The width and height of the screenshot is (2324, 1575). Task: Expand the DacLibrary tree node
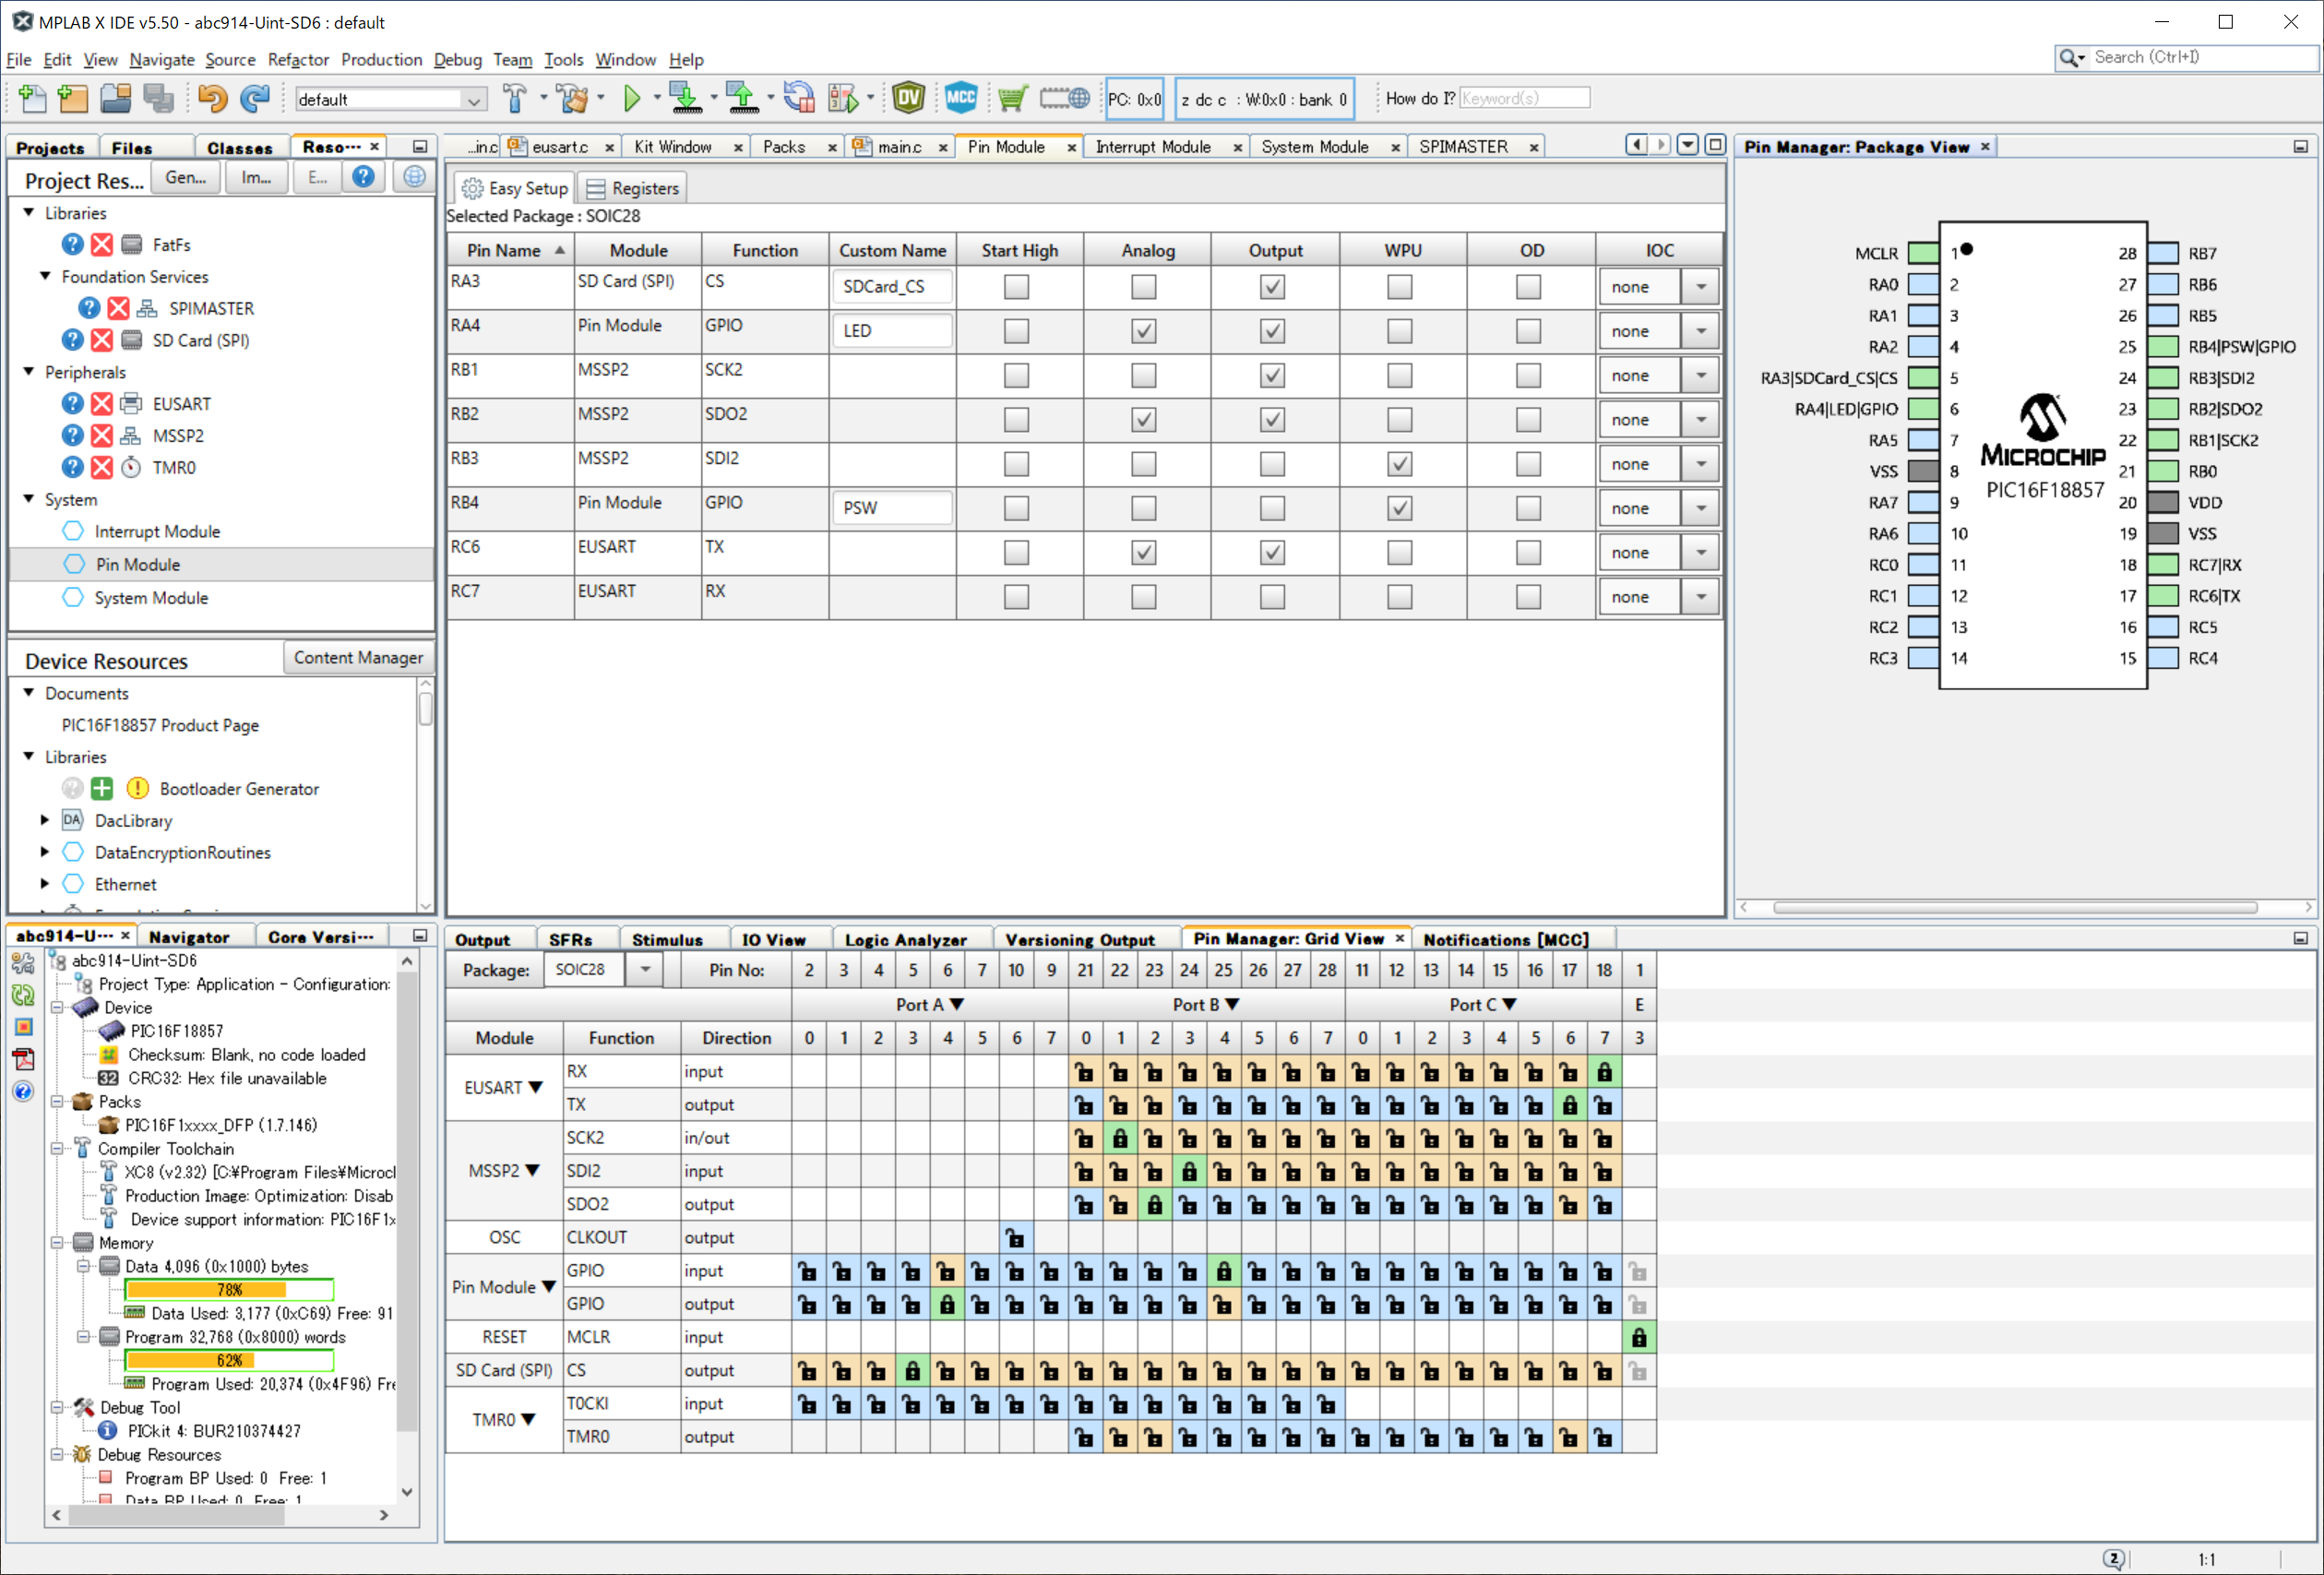[x=45, y=820]
